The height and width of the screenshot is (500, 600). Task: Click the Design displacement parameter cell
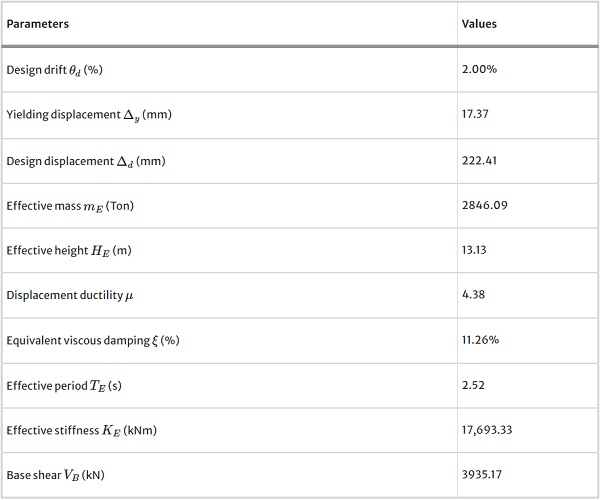(85, 160)
